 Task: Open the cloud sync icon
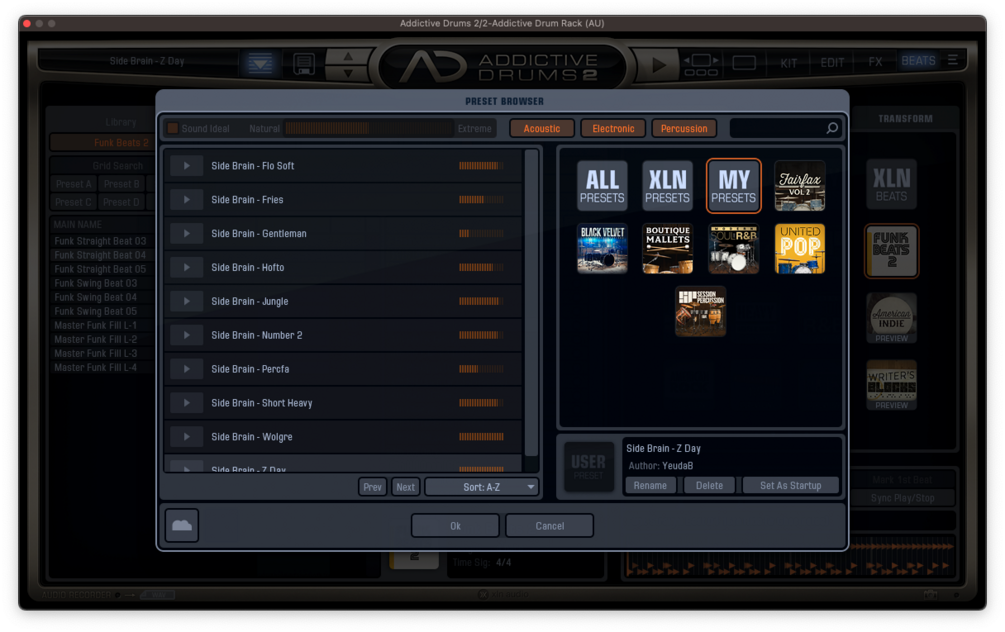tap(182, 526)
